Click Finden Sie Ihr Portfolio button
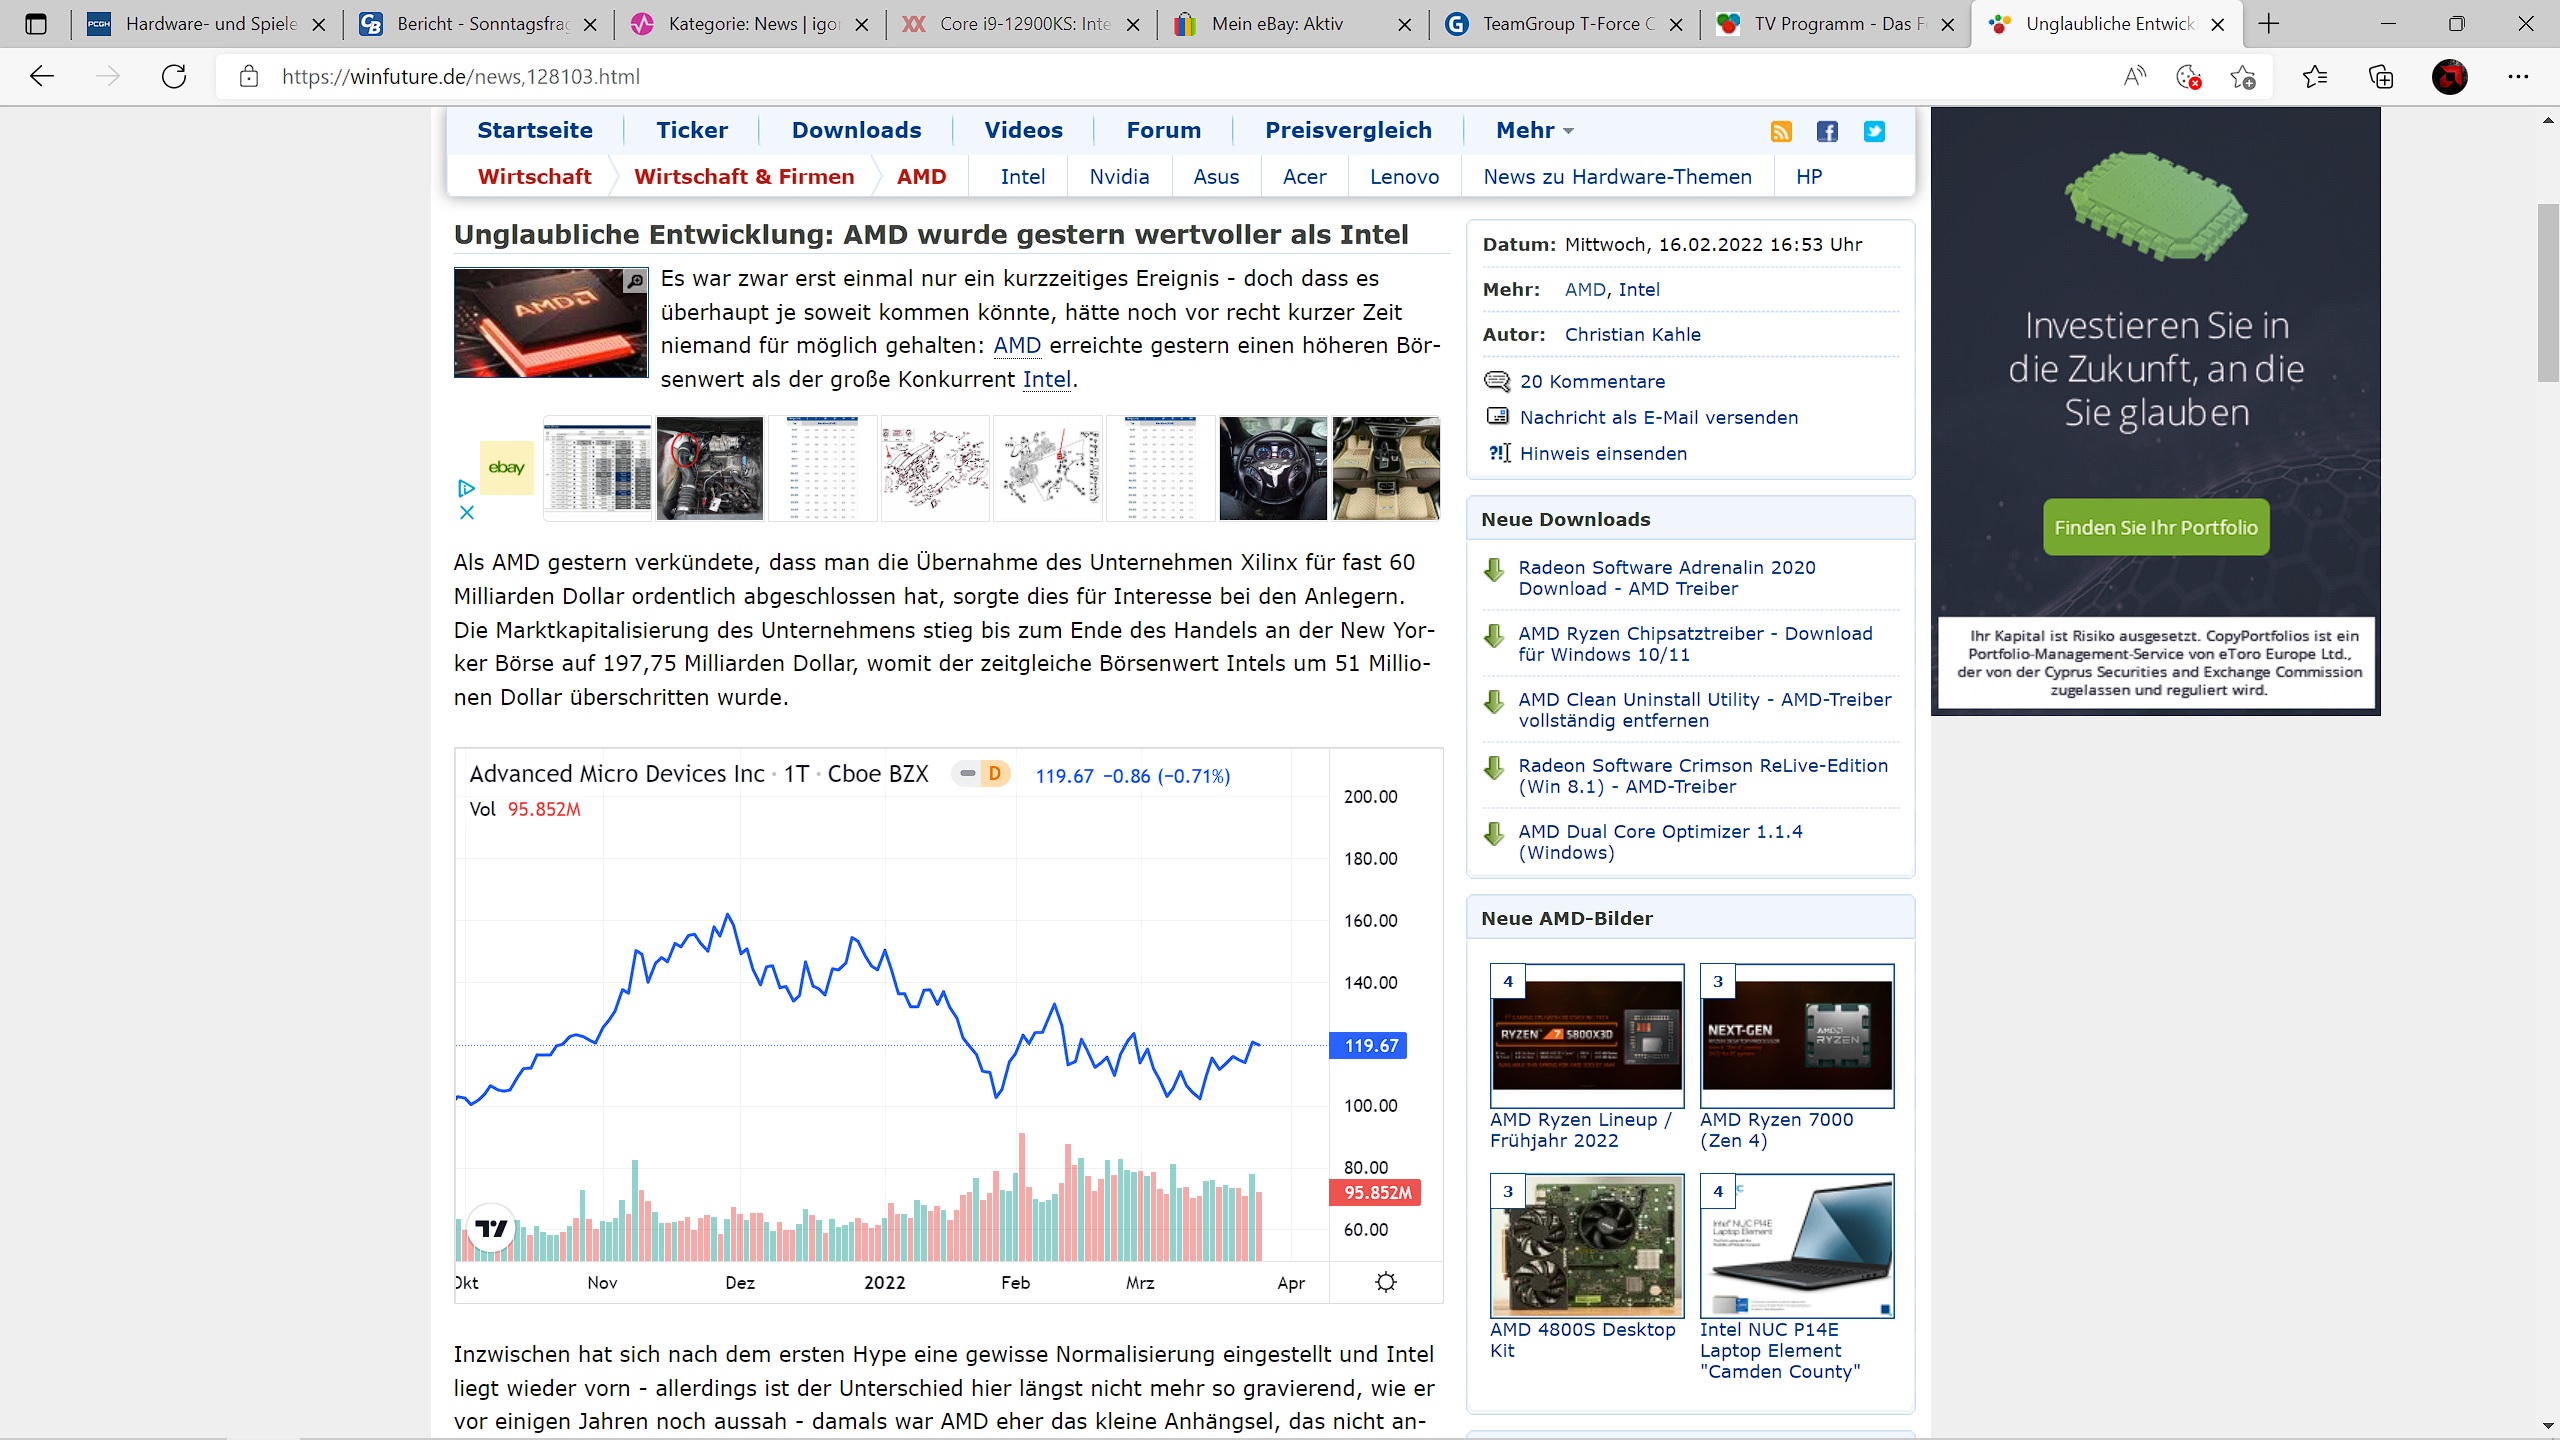2560x1440 pixels. point(2155,527)
